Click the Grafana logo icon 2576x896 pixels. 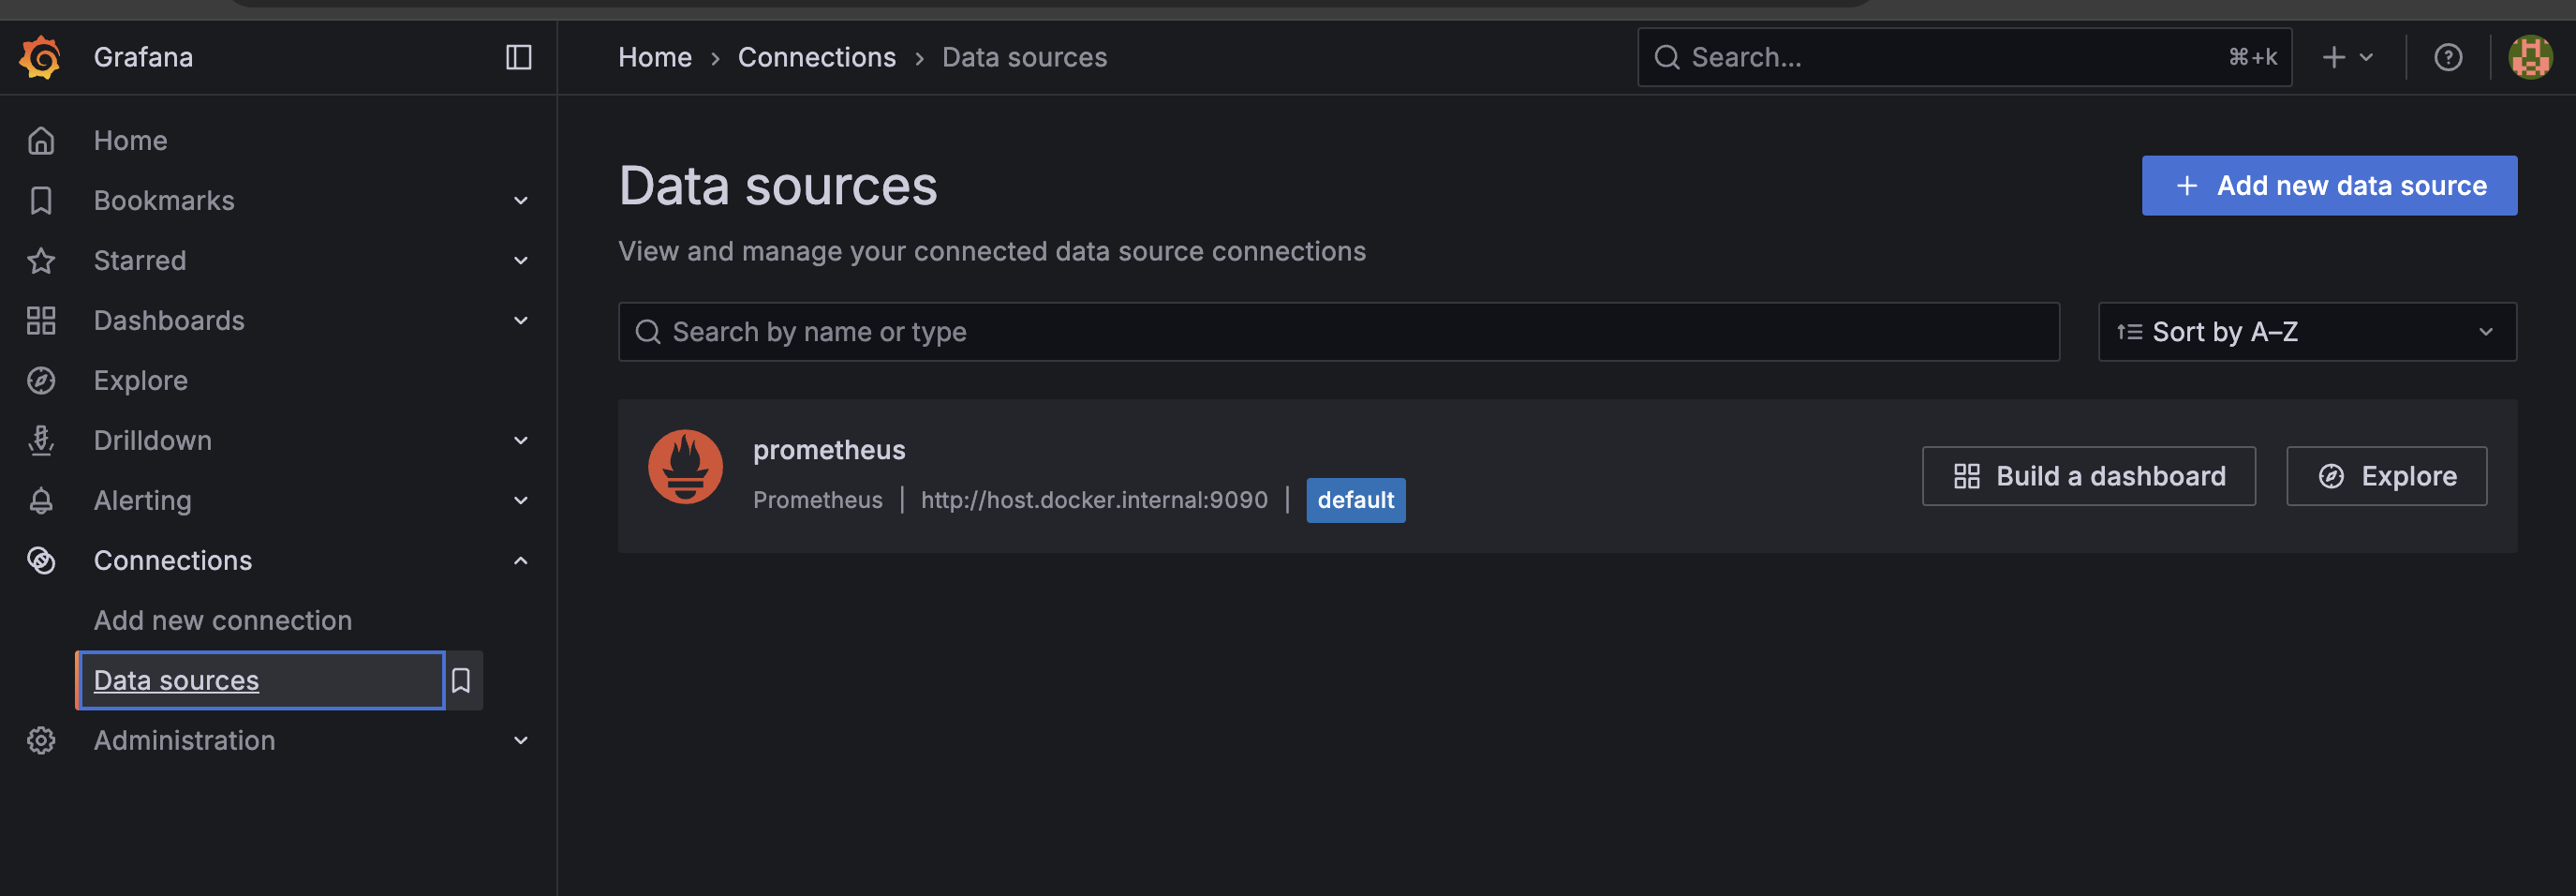point(40,57)
